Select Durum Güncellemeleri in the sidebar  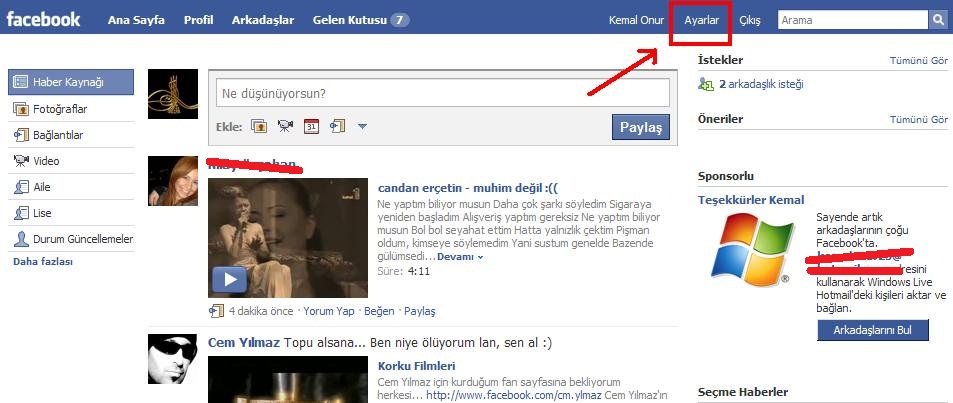pyautogui.click(x=71, y=239)
